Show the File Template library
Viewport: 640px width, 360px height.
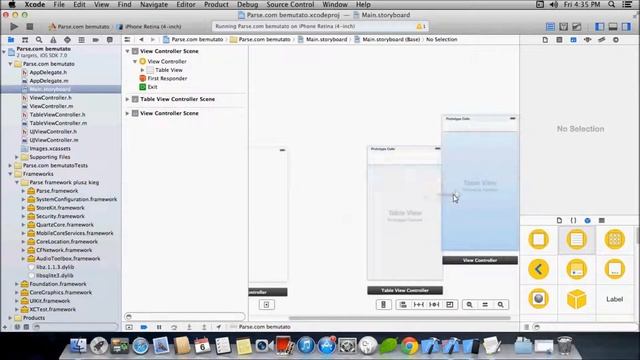click(x=559, y=220)
